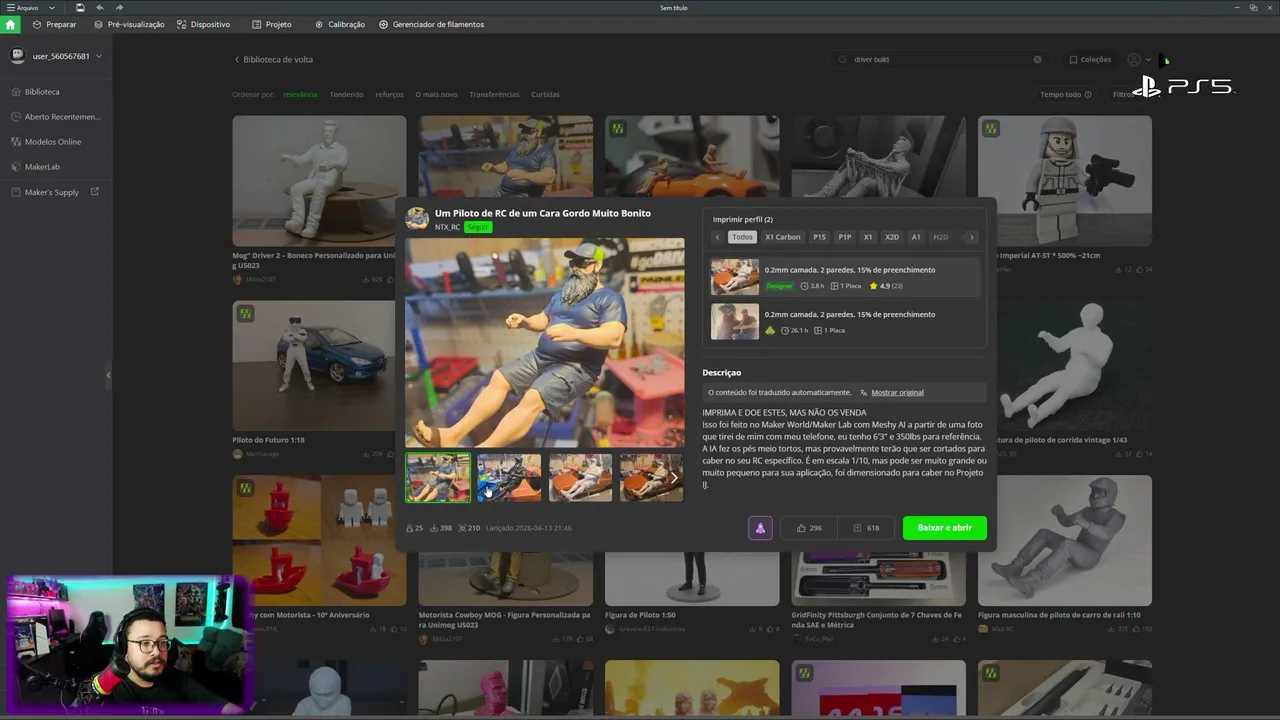Click the translate icon beside Mostrar original

coord(863,393)
